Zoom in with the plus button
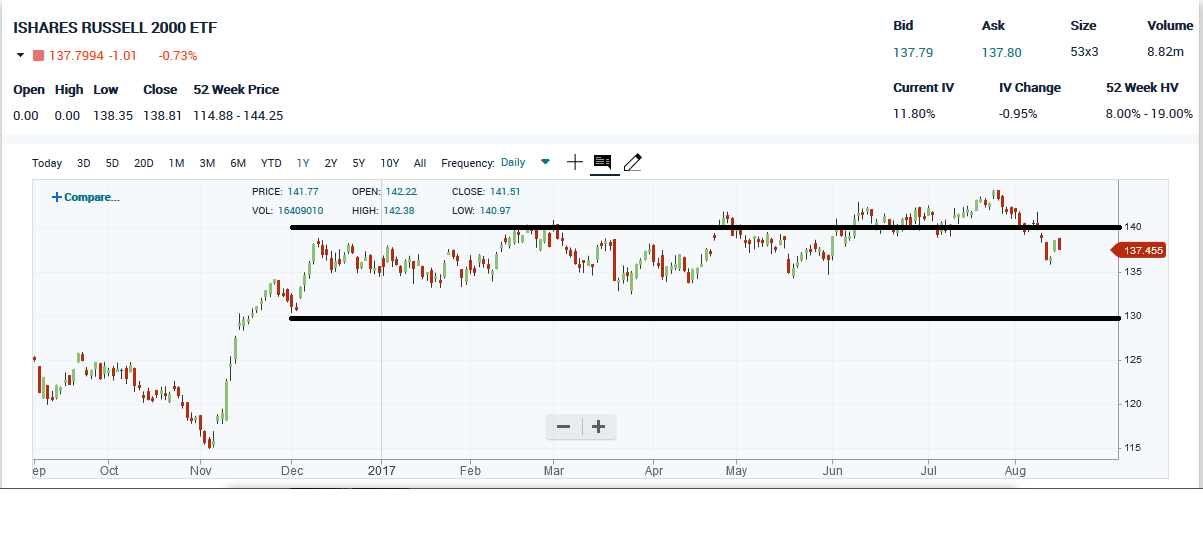The width and height of the screenshot is (1203, 534). click(598, 427)
